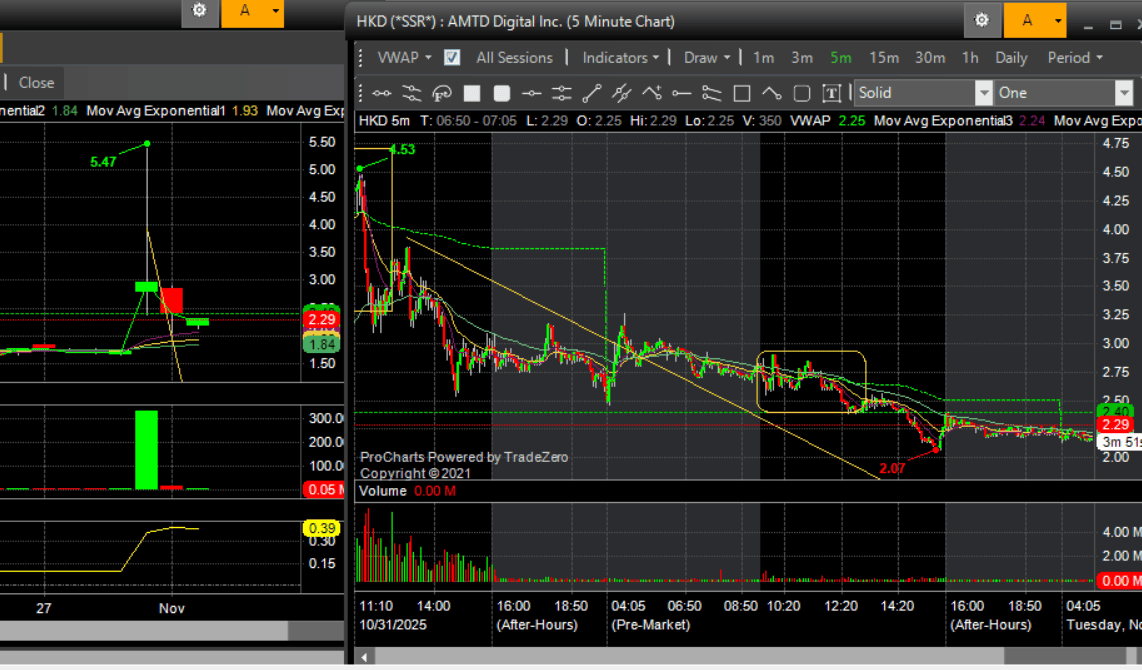Open left chart window settings gear

point(200,11)
